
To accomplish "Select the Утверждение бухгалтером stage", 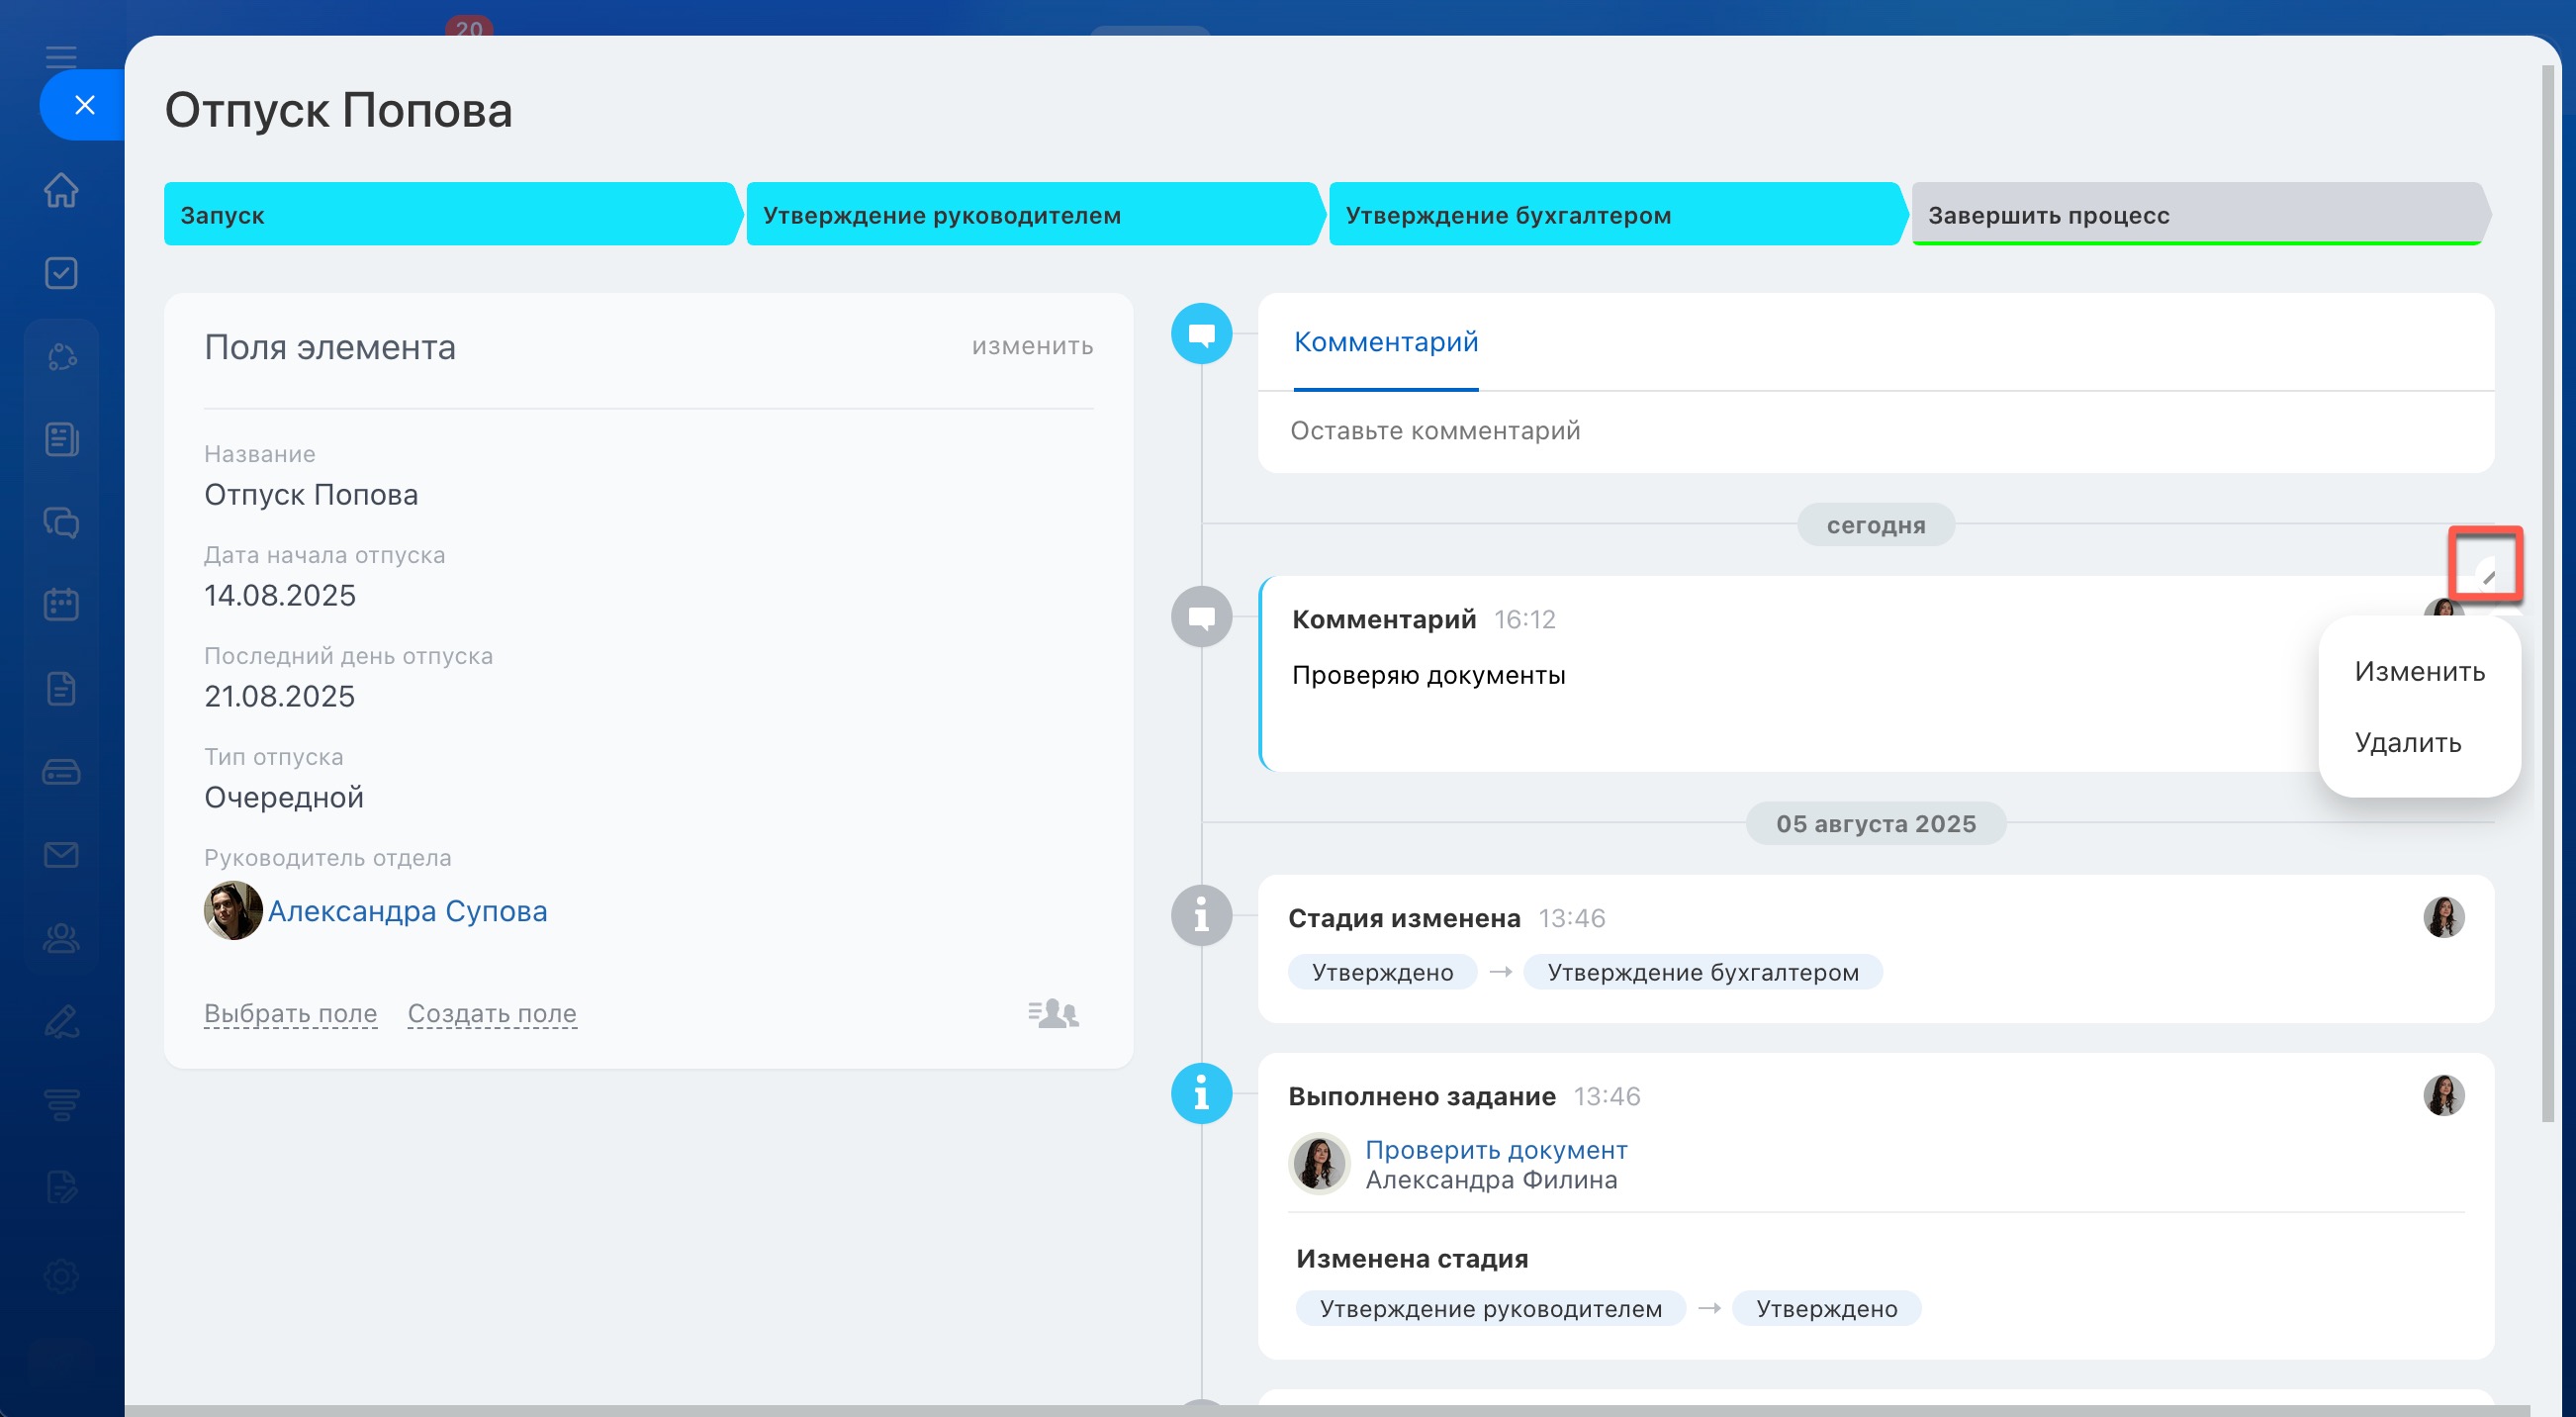I will [x=1610, y=215].
